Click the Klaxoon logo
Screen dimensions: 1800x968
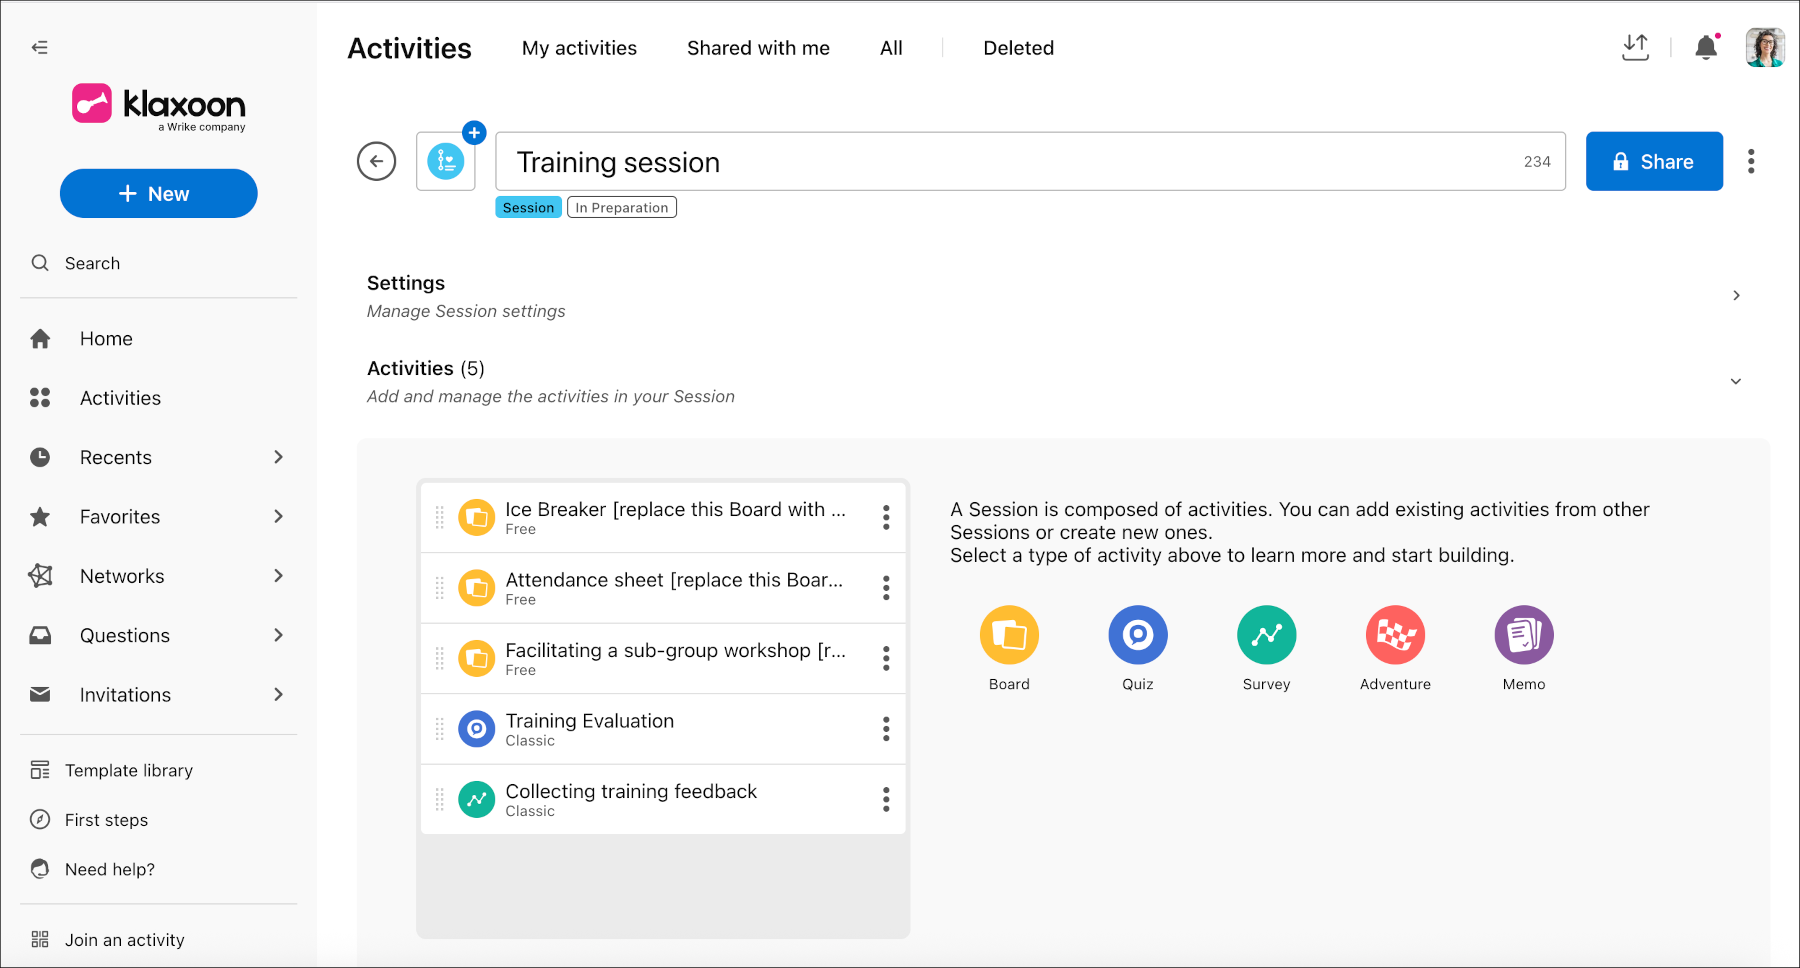[x=159, y=106]
